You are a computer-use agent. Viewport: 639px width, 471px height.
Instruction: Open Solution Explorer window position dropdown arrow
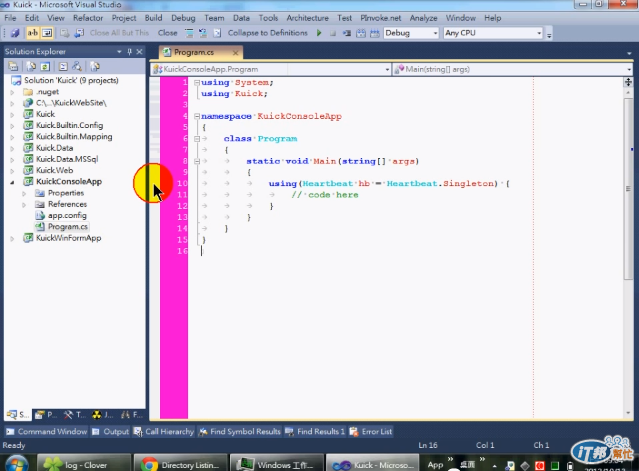pos(119,52)
